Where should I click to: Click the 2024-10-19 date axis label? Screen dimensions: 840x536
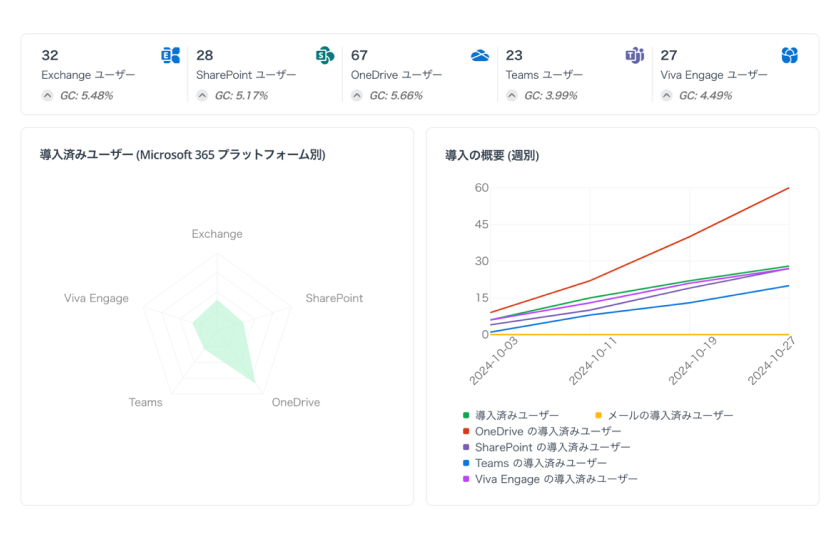click(692, 361)
